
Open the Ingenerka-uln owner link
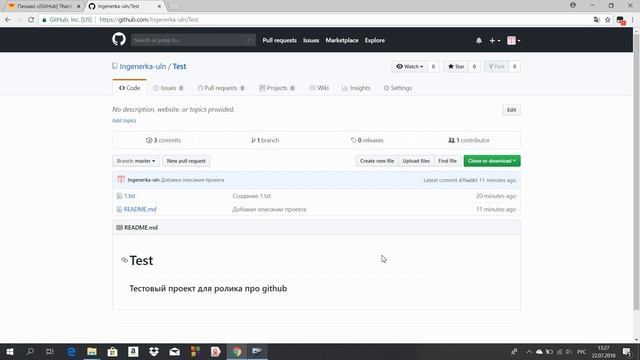tap(143, 67)
